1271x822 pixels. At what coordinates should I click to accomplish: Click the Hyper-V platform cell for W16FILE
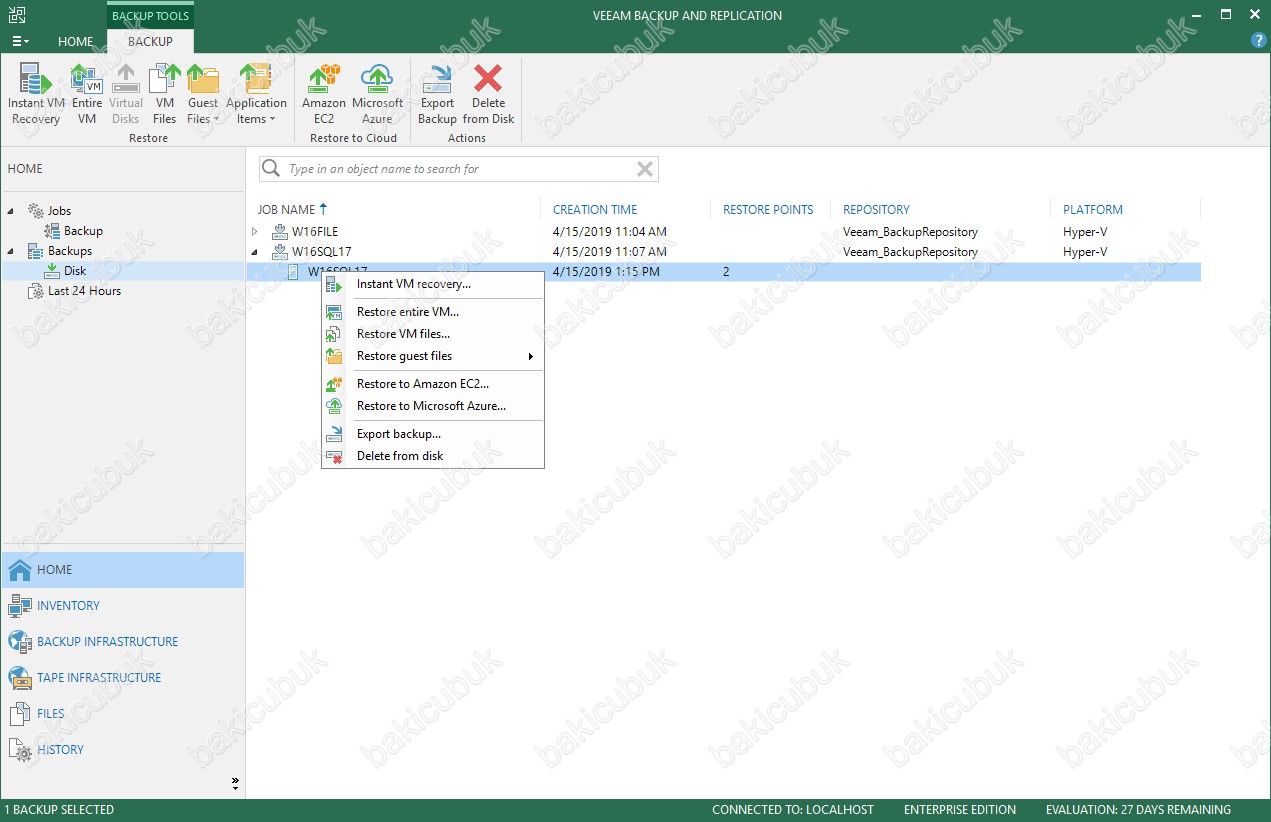coord(1085,232)
